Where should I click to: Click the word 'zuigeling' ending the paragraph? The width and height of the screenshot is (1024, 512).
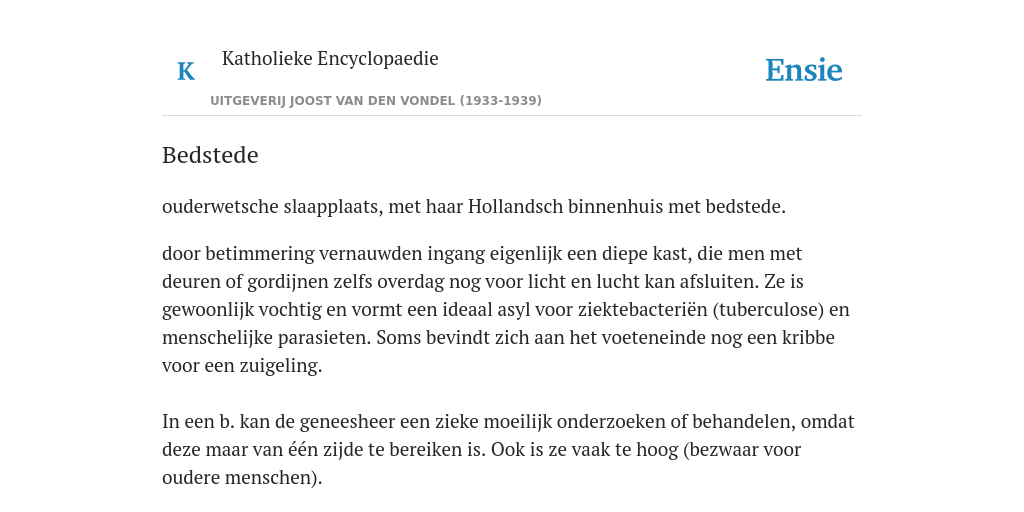(x=281, y=366)
